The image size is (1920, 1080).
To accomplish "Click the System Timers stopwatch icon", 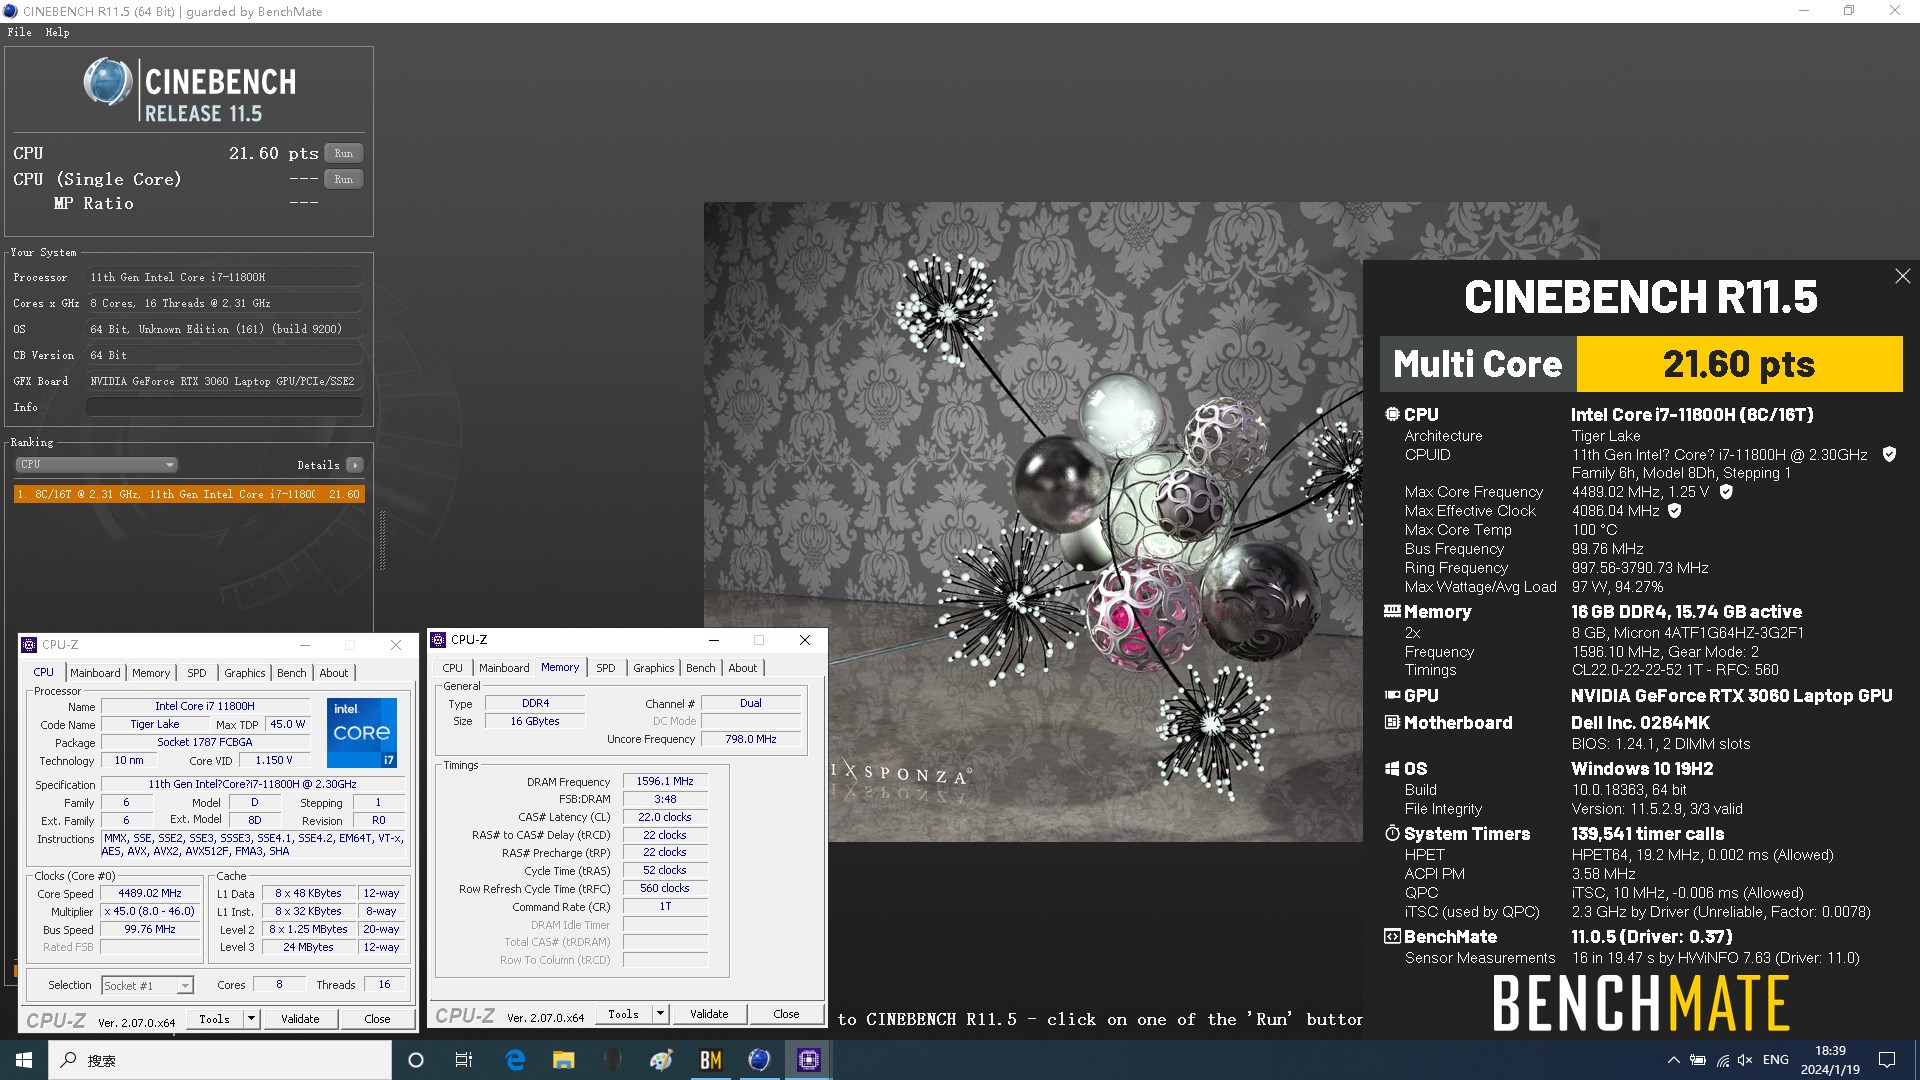I will point(1392,833).
